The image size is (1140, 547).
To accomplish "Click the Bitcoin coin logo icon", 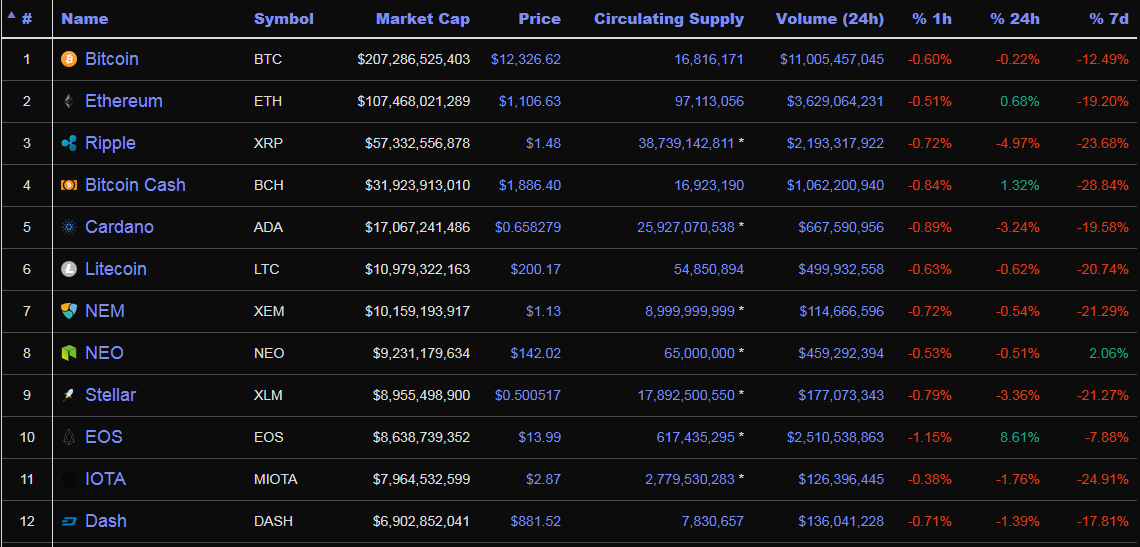I will click(69, 59).
